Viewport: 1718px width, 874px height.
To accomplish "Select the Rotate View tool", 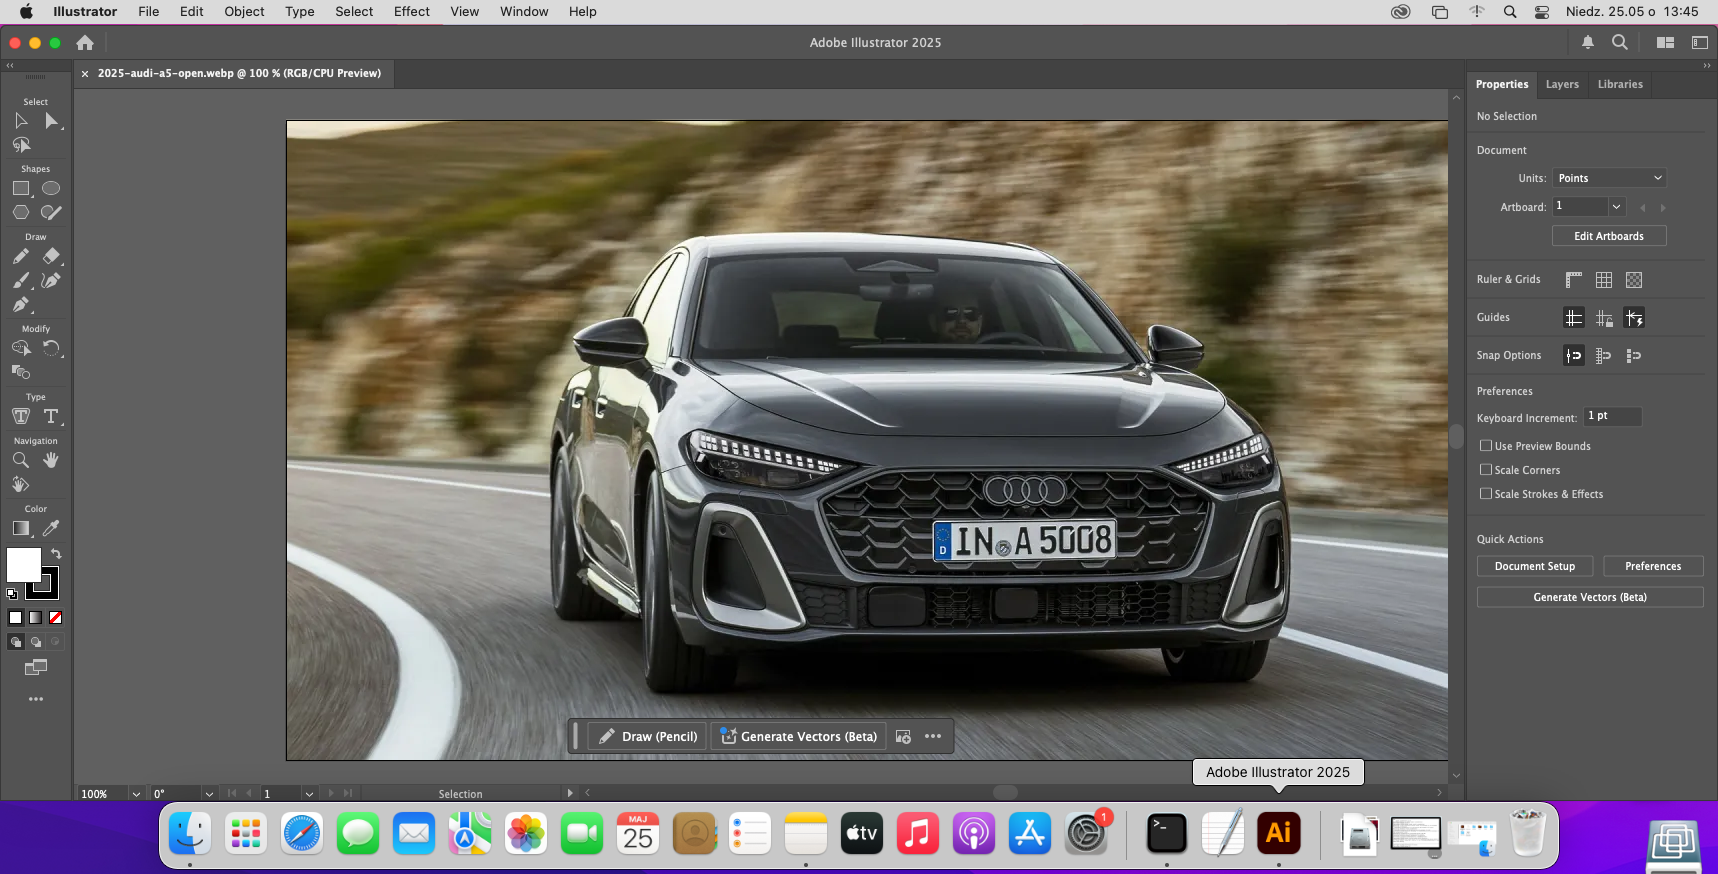I will point(21,484).
